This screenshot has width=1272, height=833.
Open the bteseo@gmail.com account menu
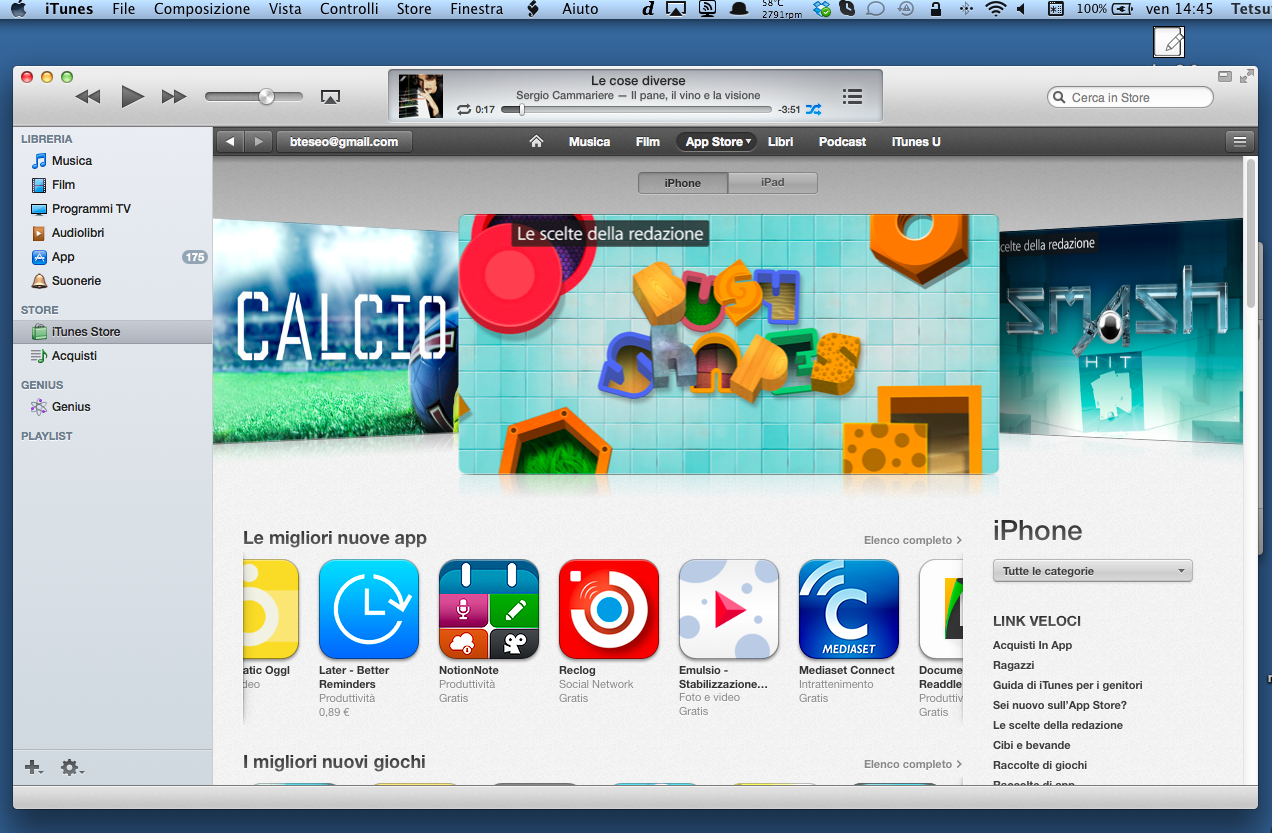pyautogui.click(x=344, y=142)
